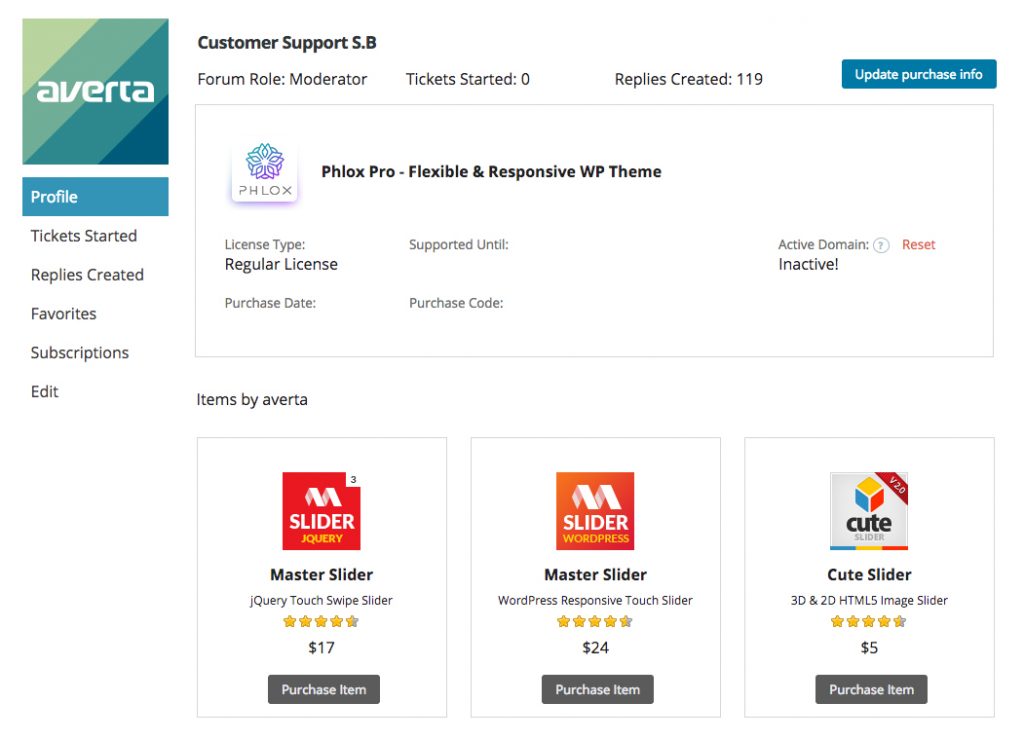The image size is (1024, 740).
Task: Click the star rating under jQuery slider
Action: [x=321, y=622]
